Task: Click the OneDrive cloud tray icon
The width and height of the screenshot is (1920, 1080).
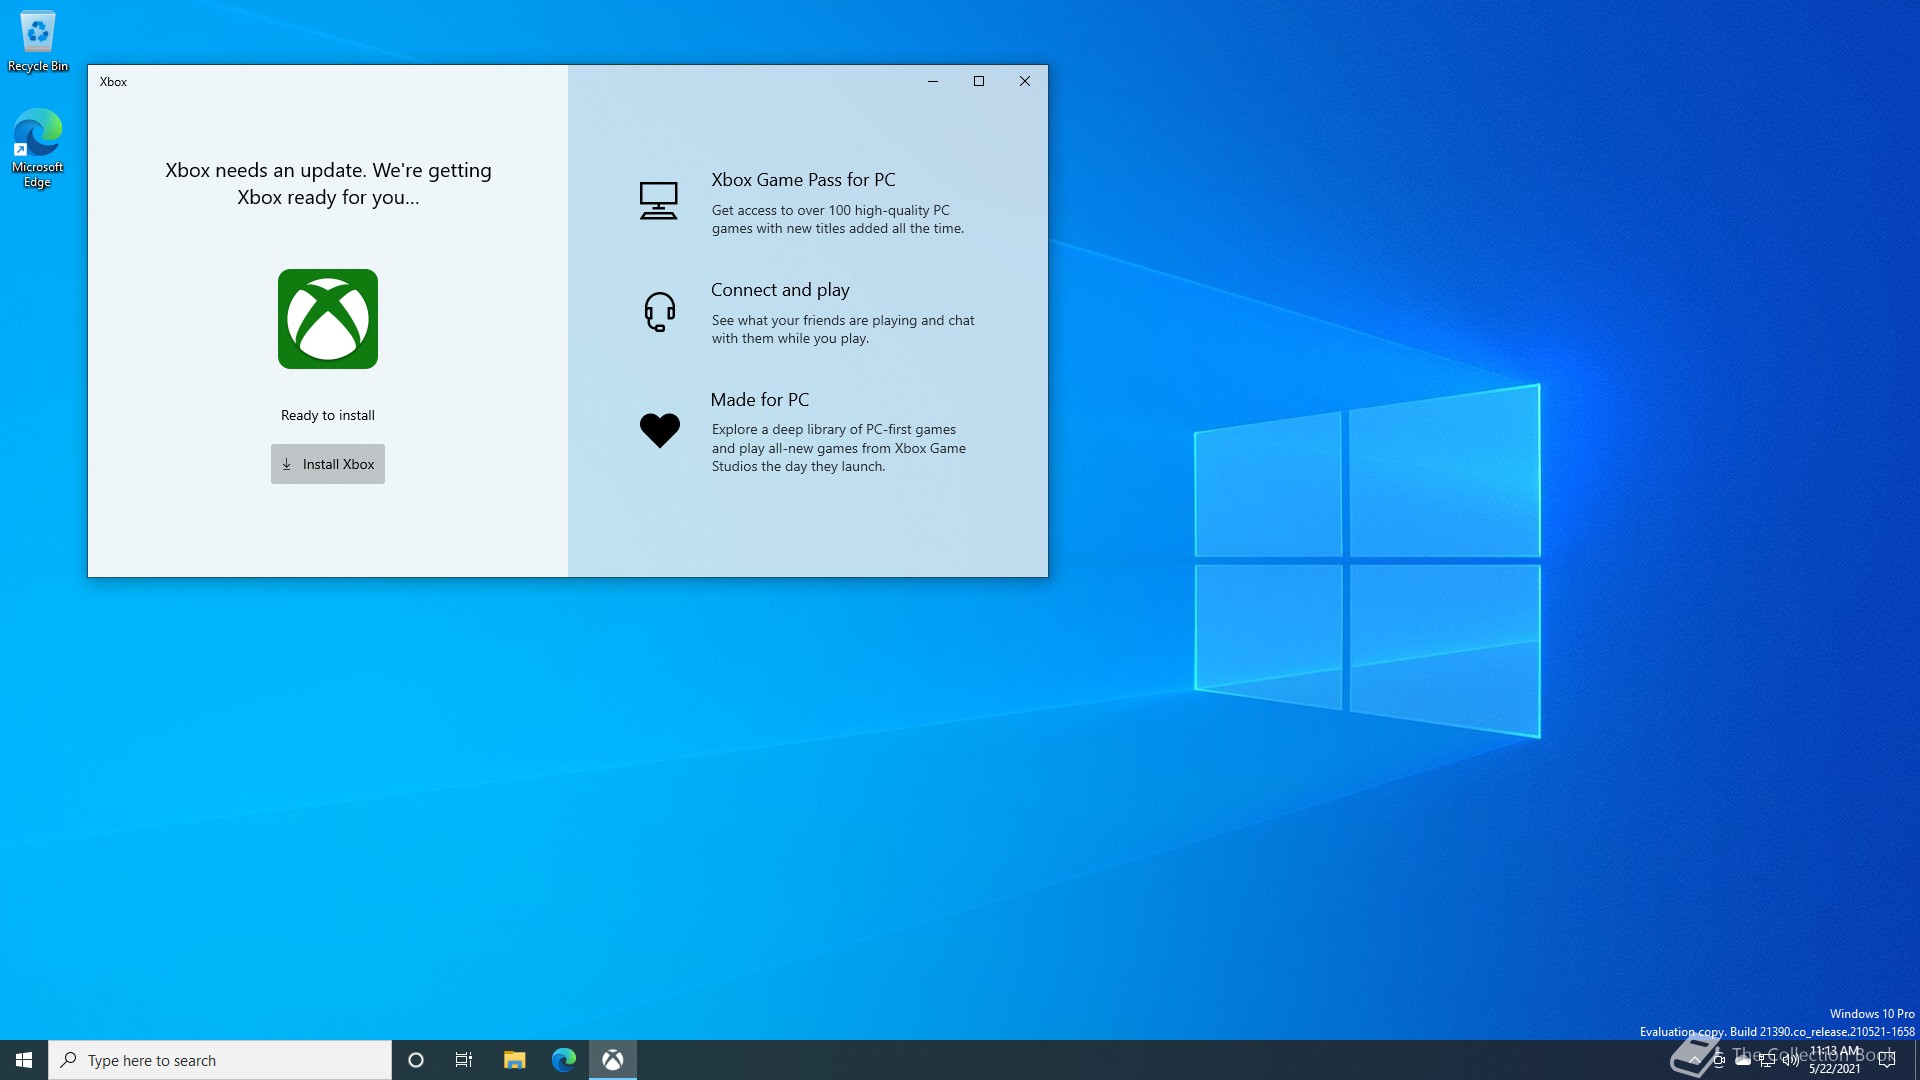Action: click(x=1743, y=1060)
